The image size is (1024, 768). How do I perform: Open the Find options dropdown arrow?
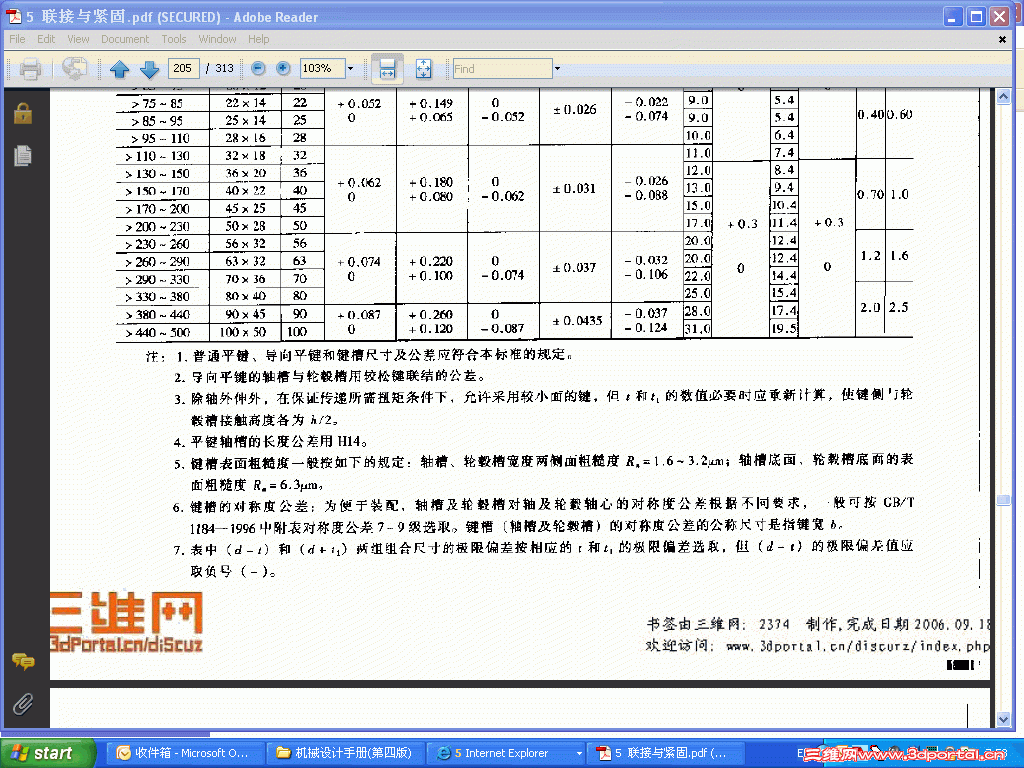pos(556,69)
